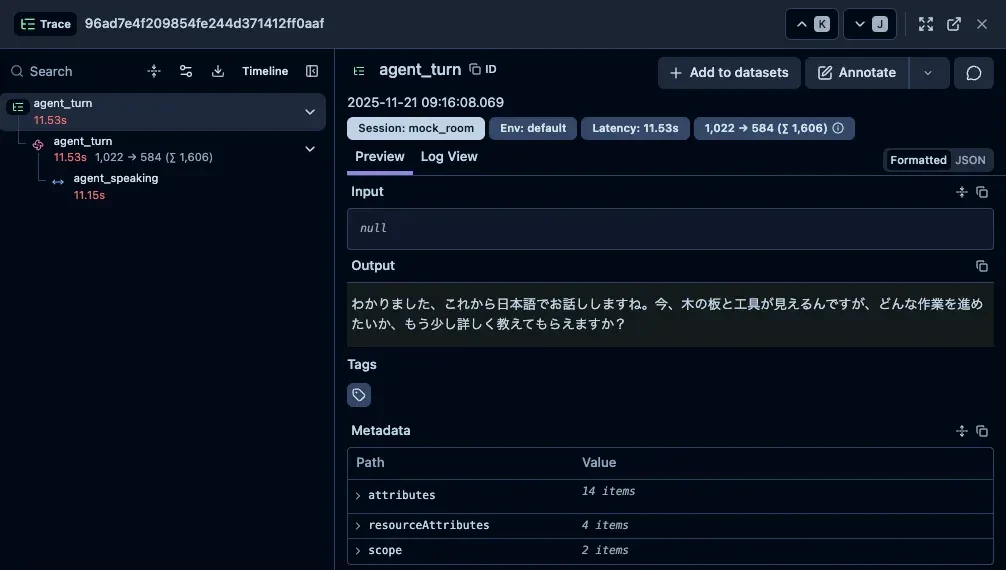Copy the agent_turn observation ID
1006x570 pixels.
(x=483, y=70)
